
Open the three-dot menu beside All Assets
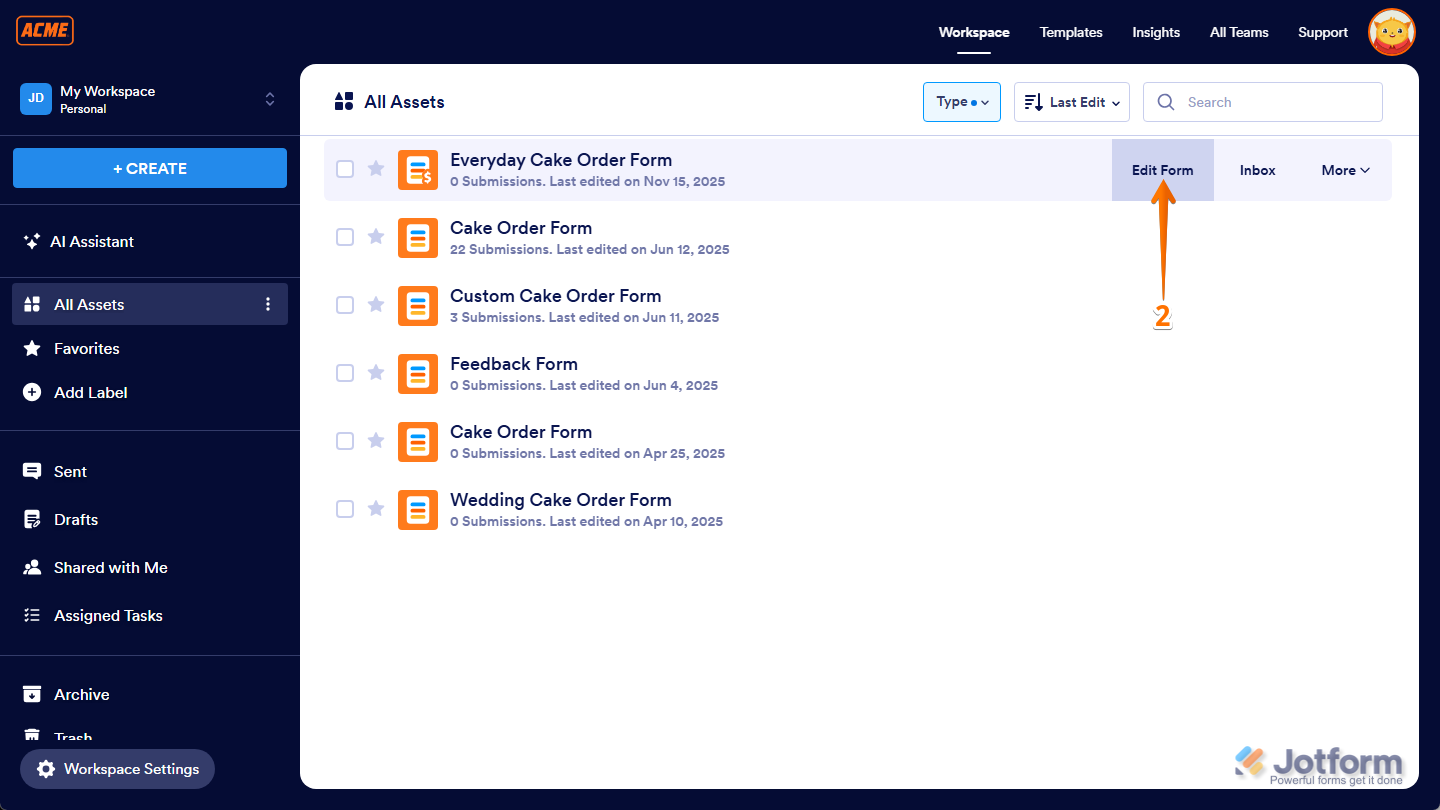267,304
